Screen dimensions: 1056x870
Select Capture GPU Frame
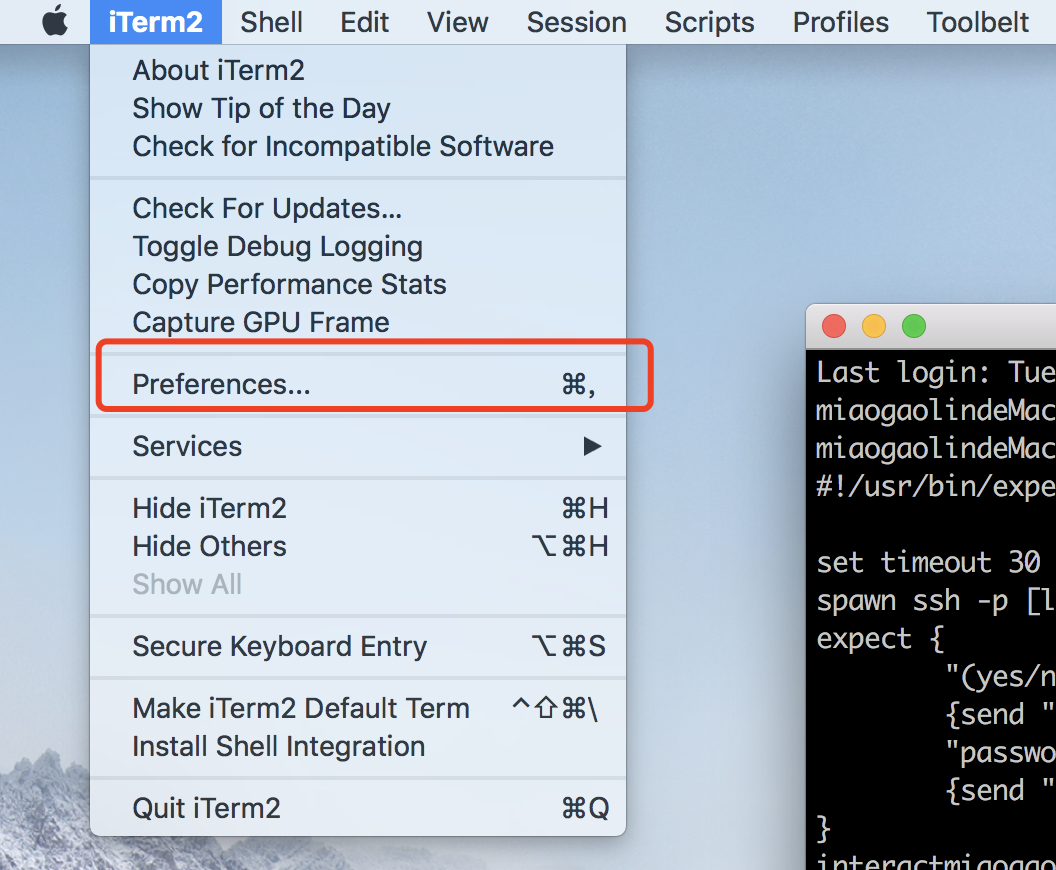point(358,323)
